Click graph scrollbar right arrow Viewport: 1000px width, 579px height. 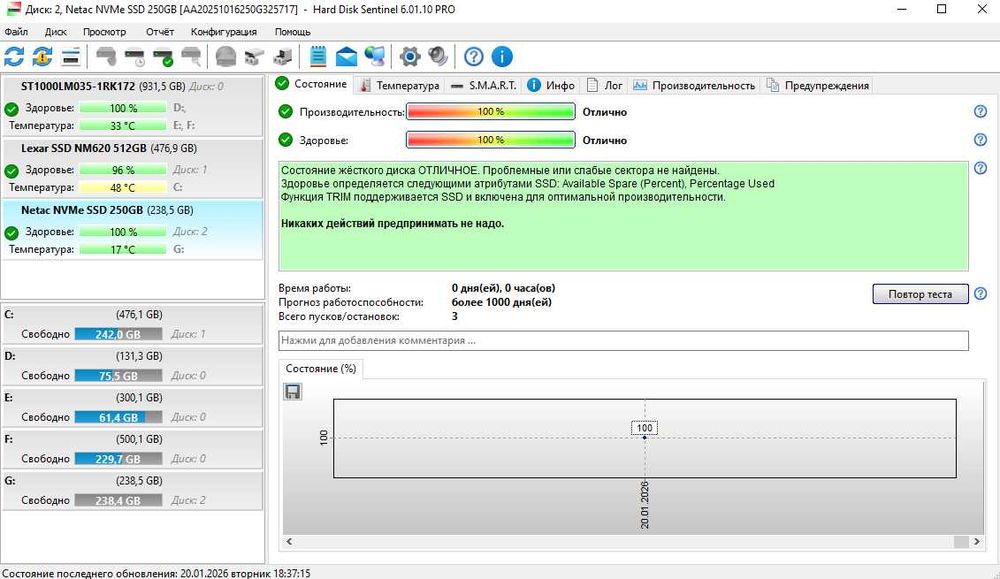point(976,541)
